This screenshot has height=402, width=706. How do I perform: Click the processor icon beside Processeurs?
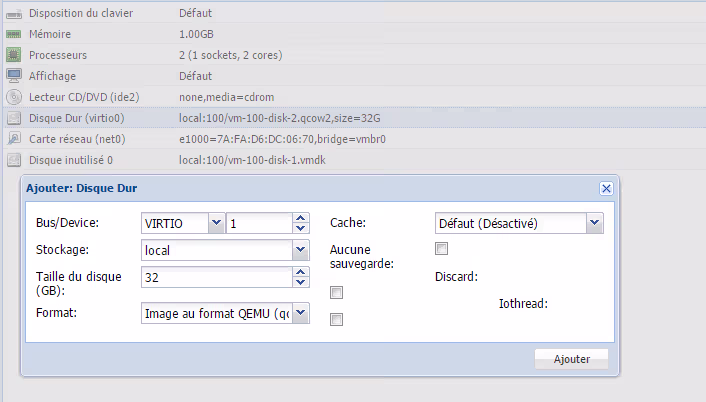pos(14,55)
